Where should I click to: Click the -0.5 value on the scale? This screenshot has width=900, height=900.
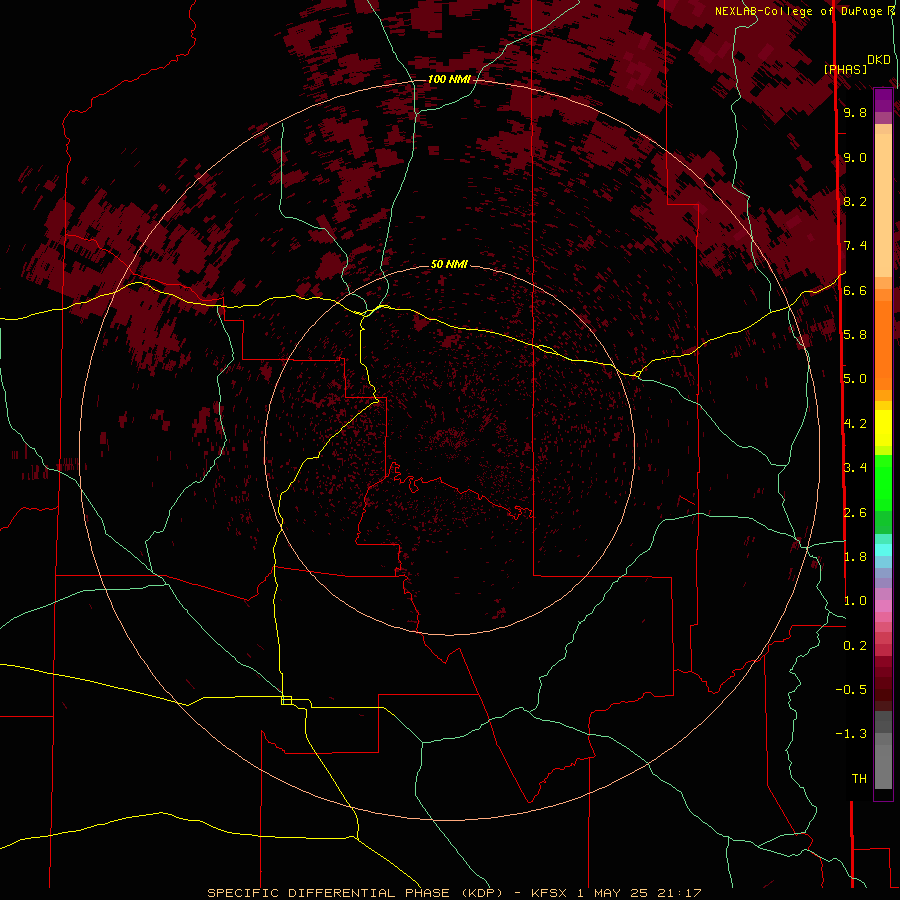coord(851,689)
